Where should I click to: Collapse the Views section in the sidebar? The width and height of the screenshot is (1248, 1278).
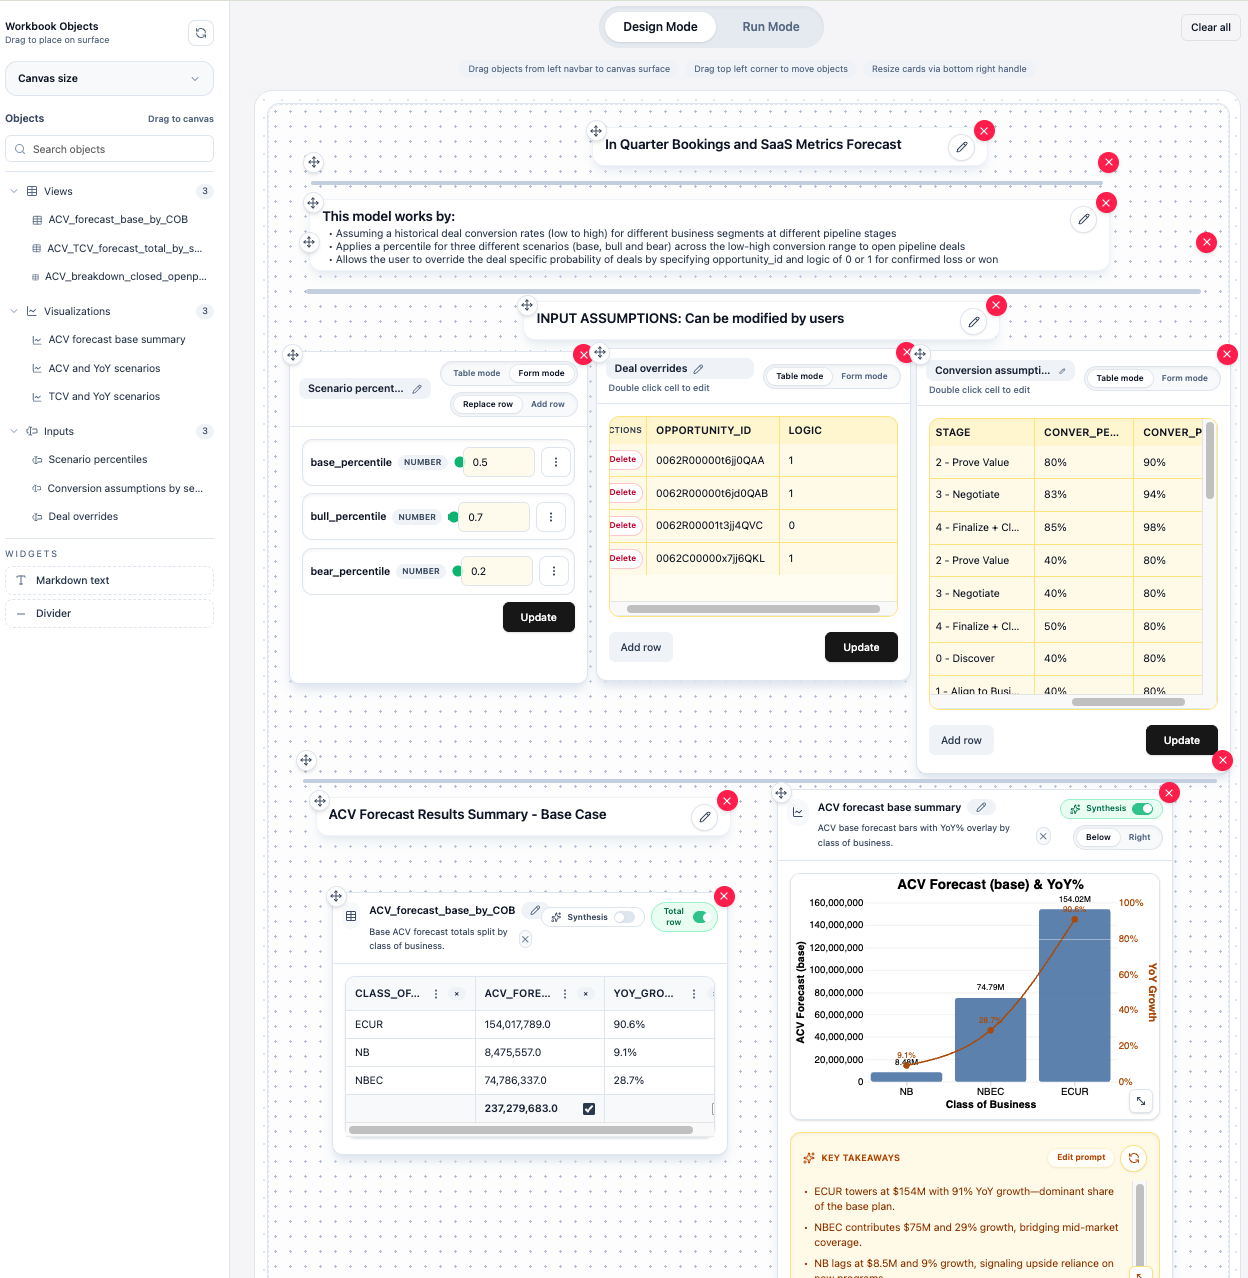point(14,191)
